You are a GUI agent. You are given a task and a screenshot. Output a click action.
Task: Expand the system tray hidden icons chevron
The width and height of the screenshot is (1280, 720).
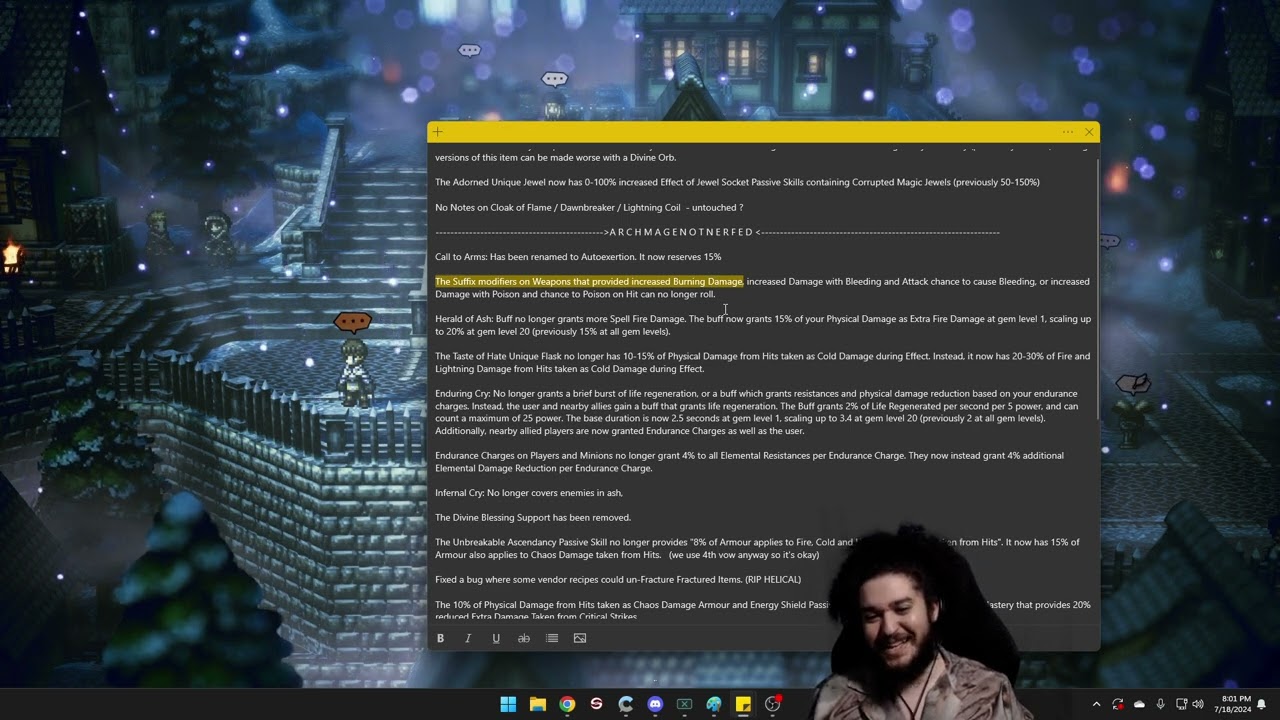tap(1096, 704)
